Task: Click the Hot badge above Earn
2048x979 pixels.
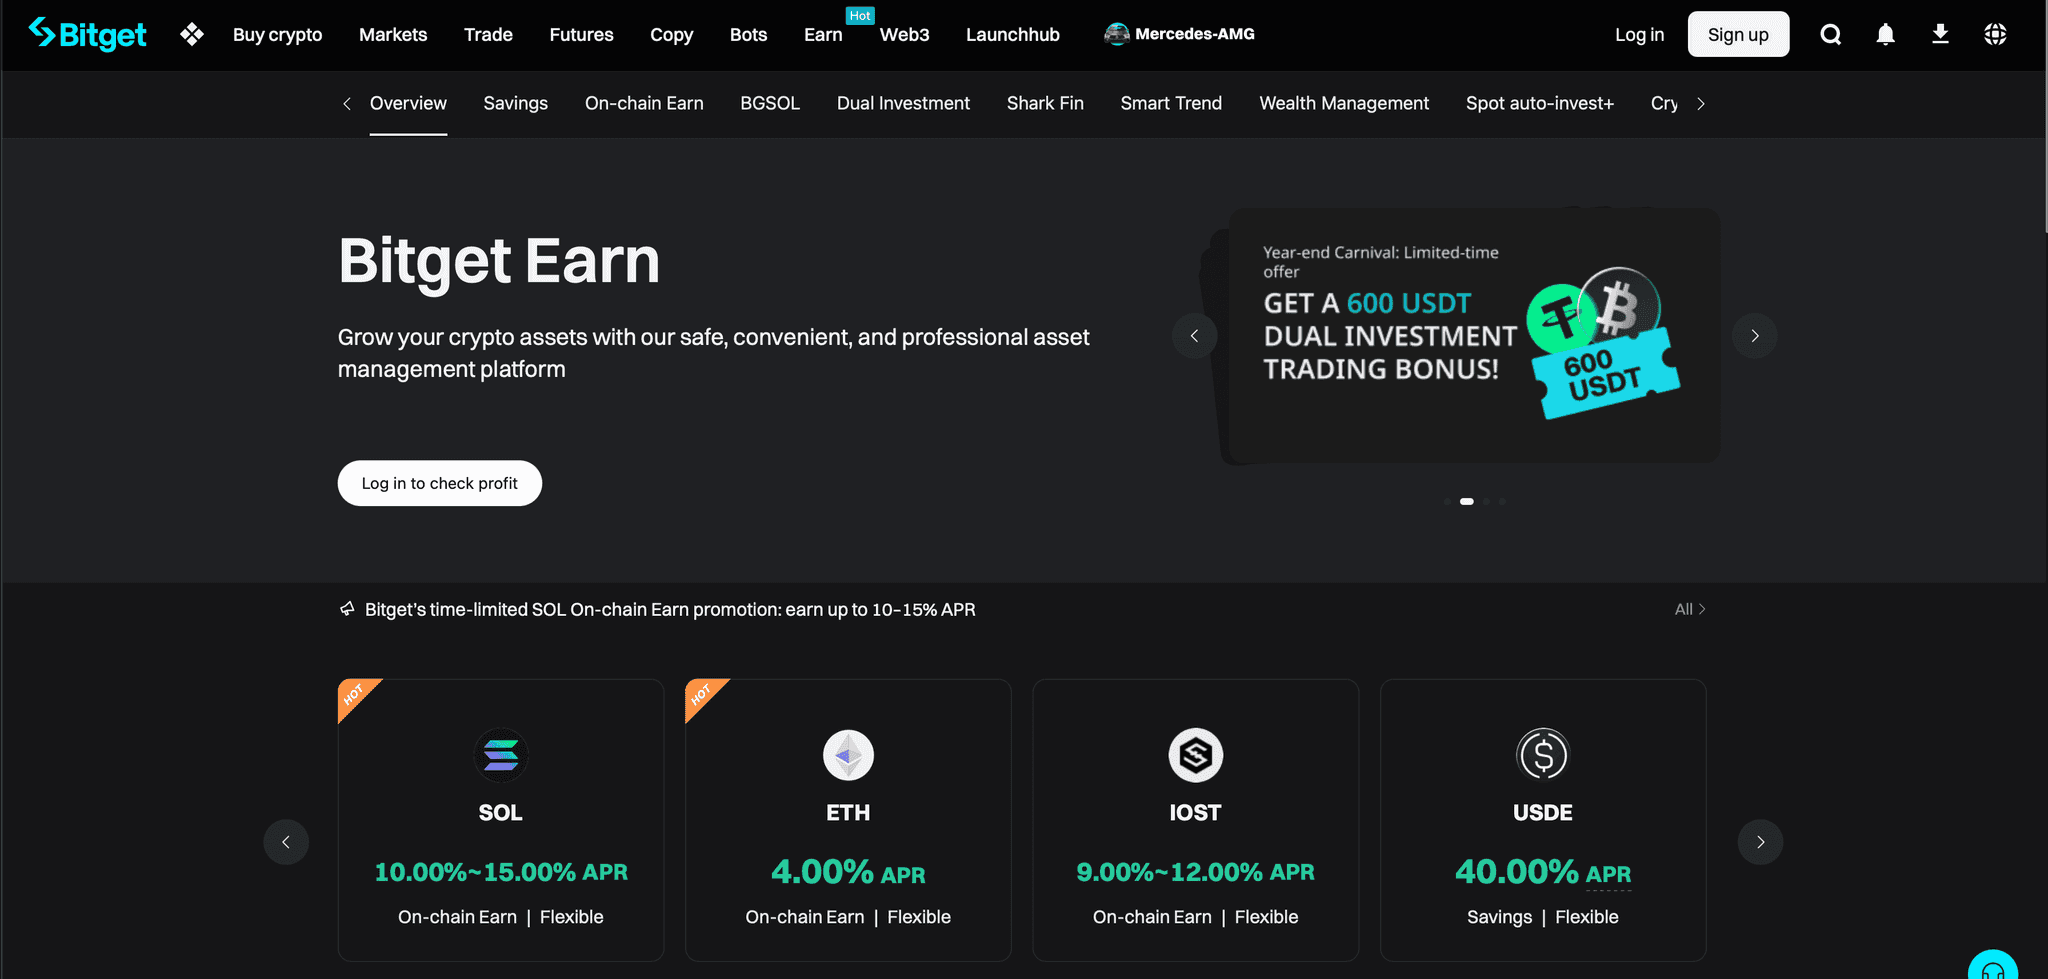Action: (x=860, y=16)
